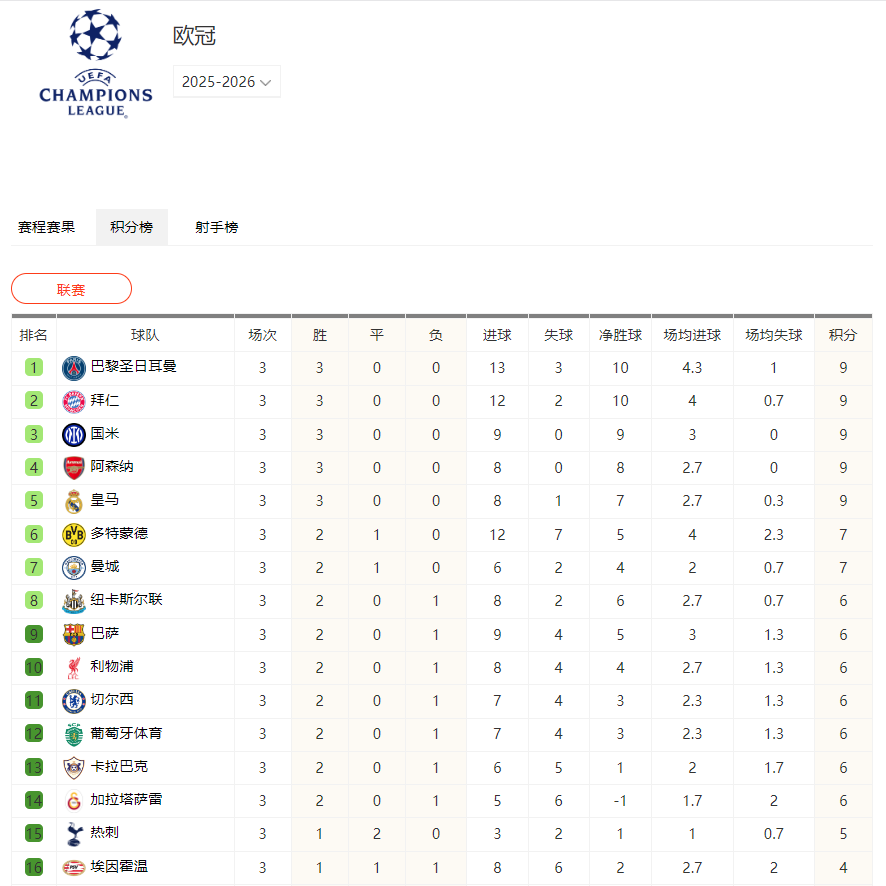Switch to the 赛程赛果 tab
Image resolution: width=886 pixels, height=886 pixels.
48,227
